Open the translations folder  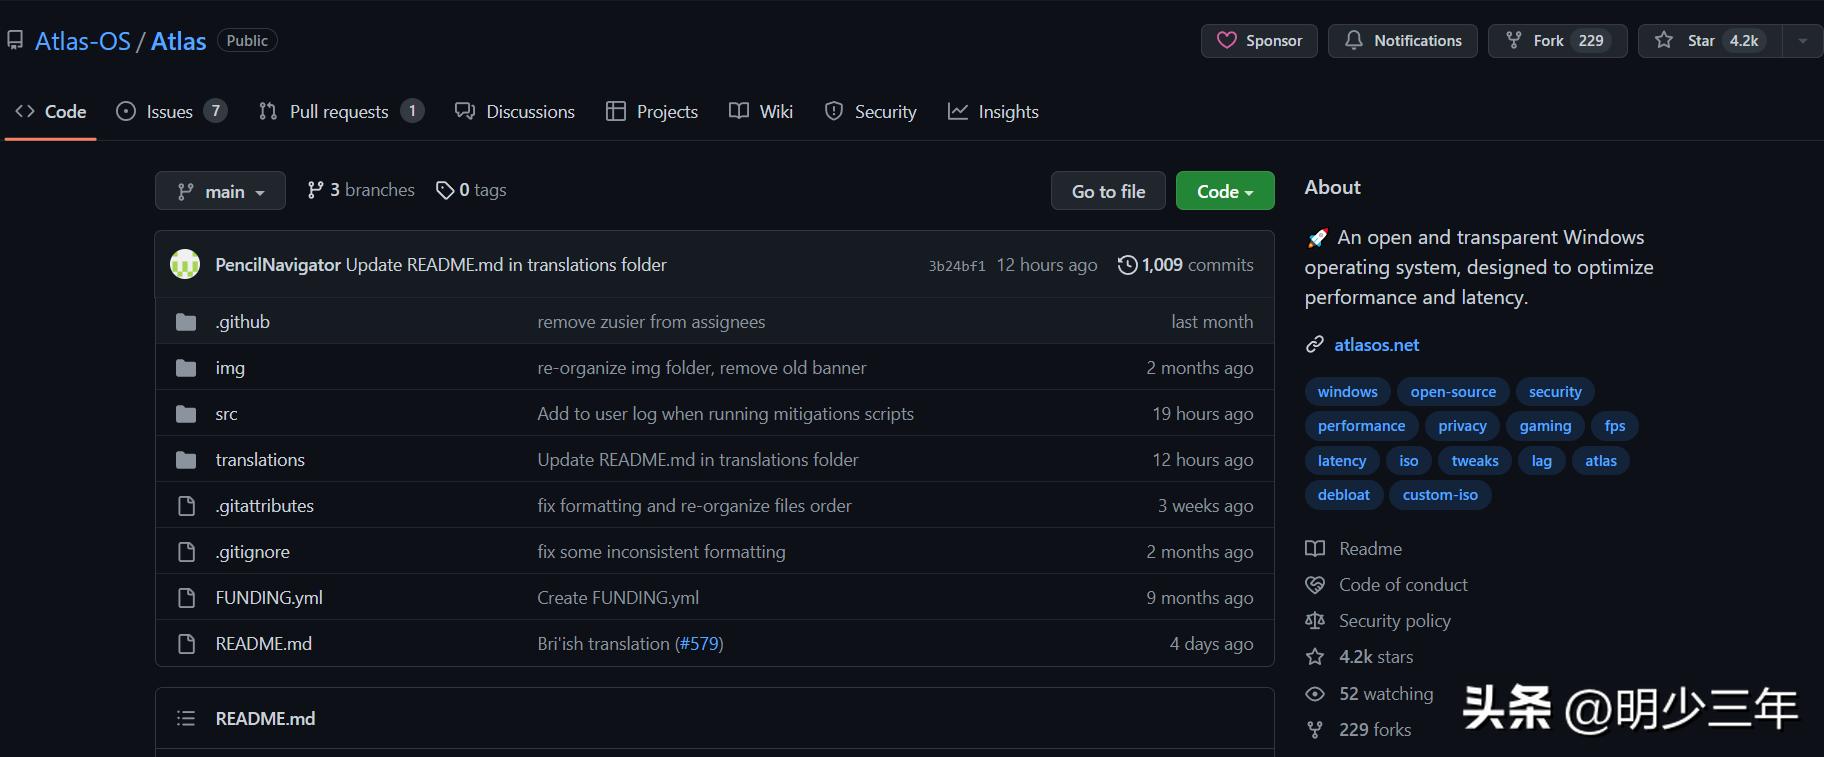click(x=260, y=460)
